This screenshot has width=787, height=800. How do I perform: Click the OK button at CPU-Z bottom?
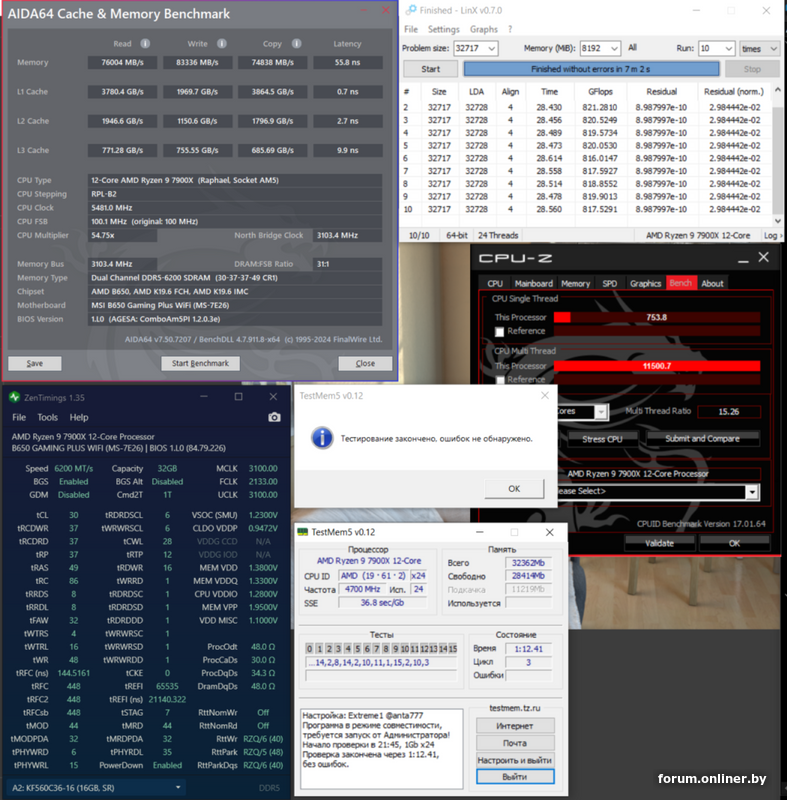pyautogui.click(x=734, y=543)
